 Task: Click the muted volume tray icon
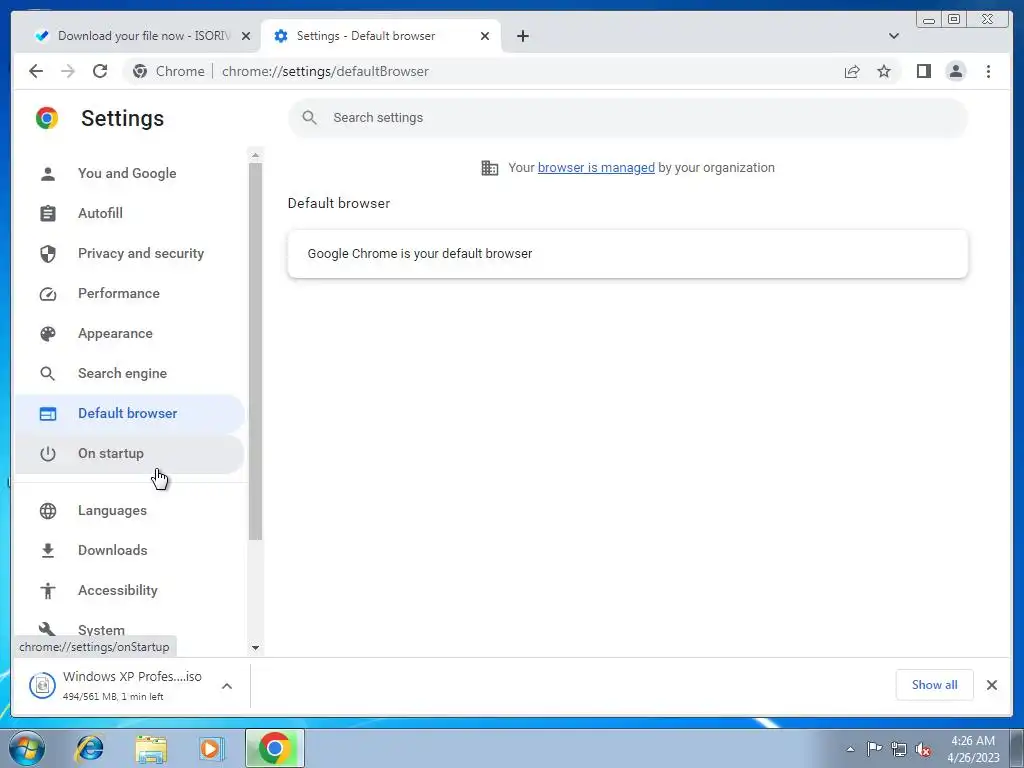click(x=923, y=749)
